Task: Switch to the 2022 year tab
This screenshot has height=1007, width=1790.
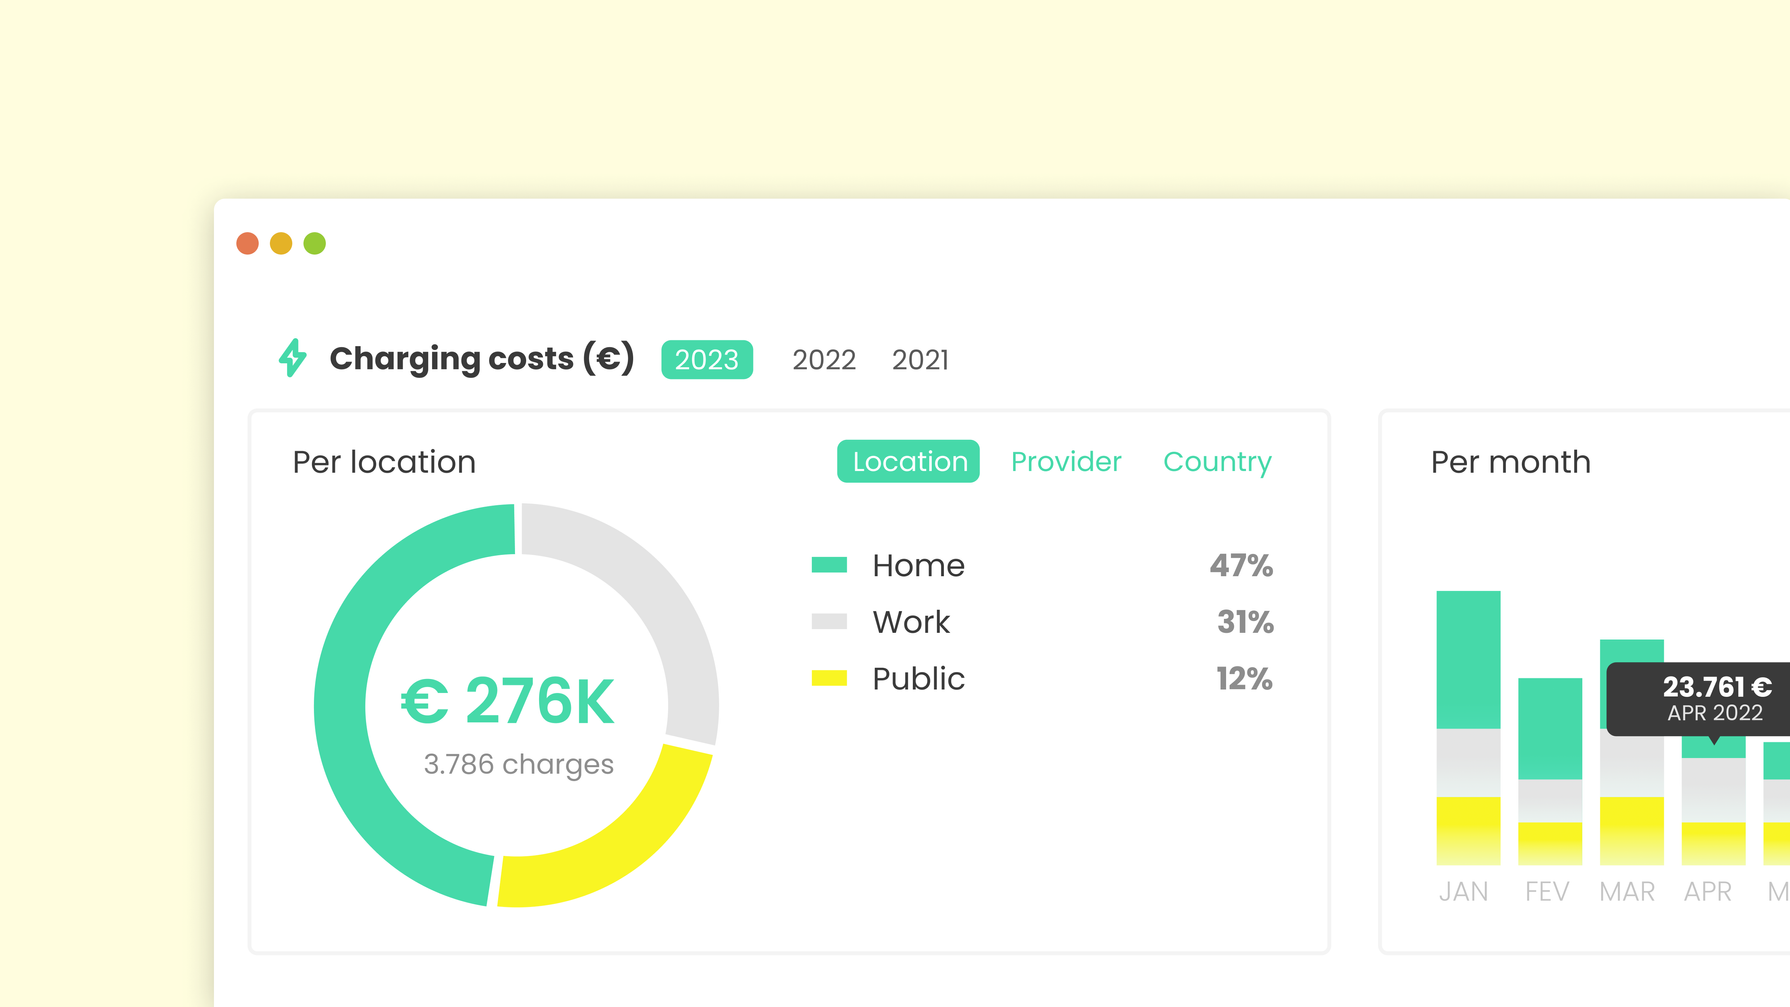Action: click(824, 360)
